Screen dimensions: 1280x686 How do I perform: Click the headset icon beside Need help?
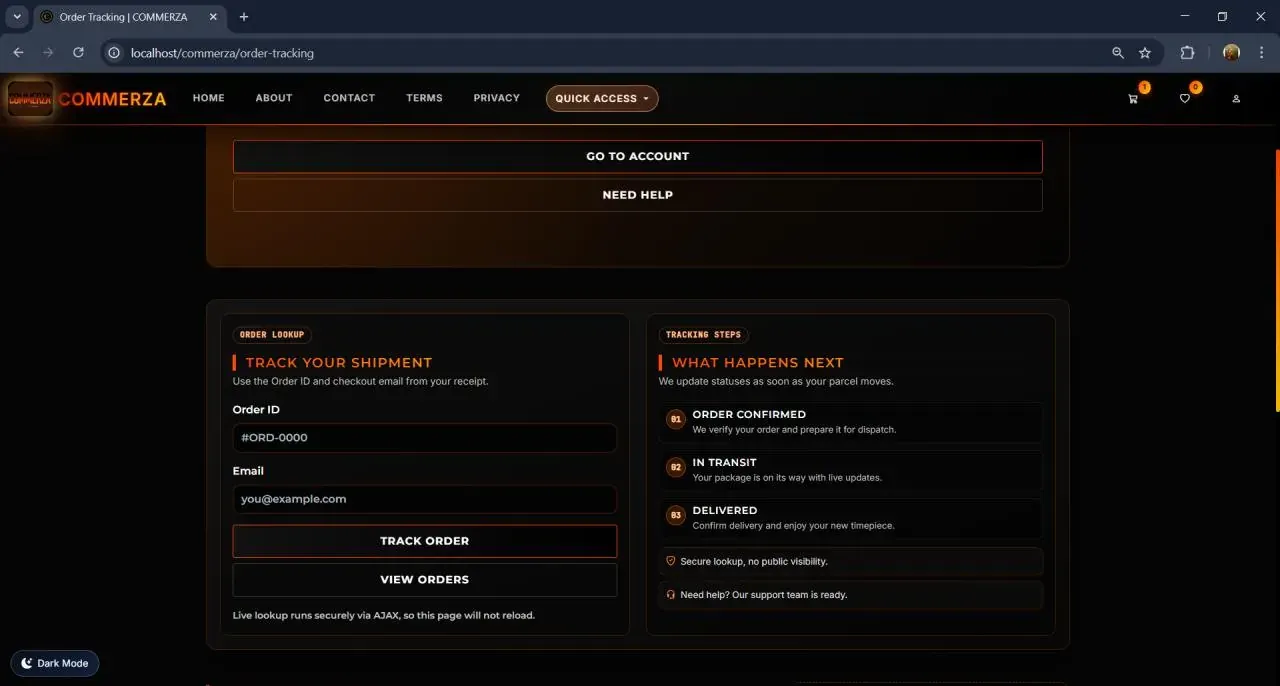(x=670, y=594)
